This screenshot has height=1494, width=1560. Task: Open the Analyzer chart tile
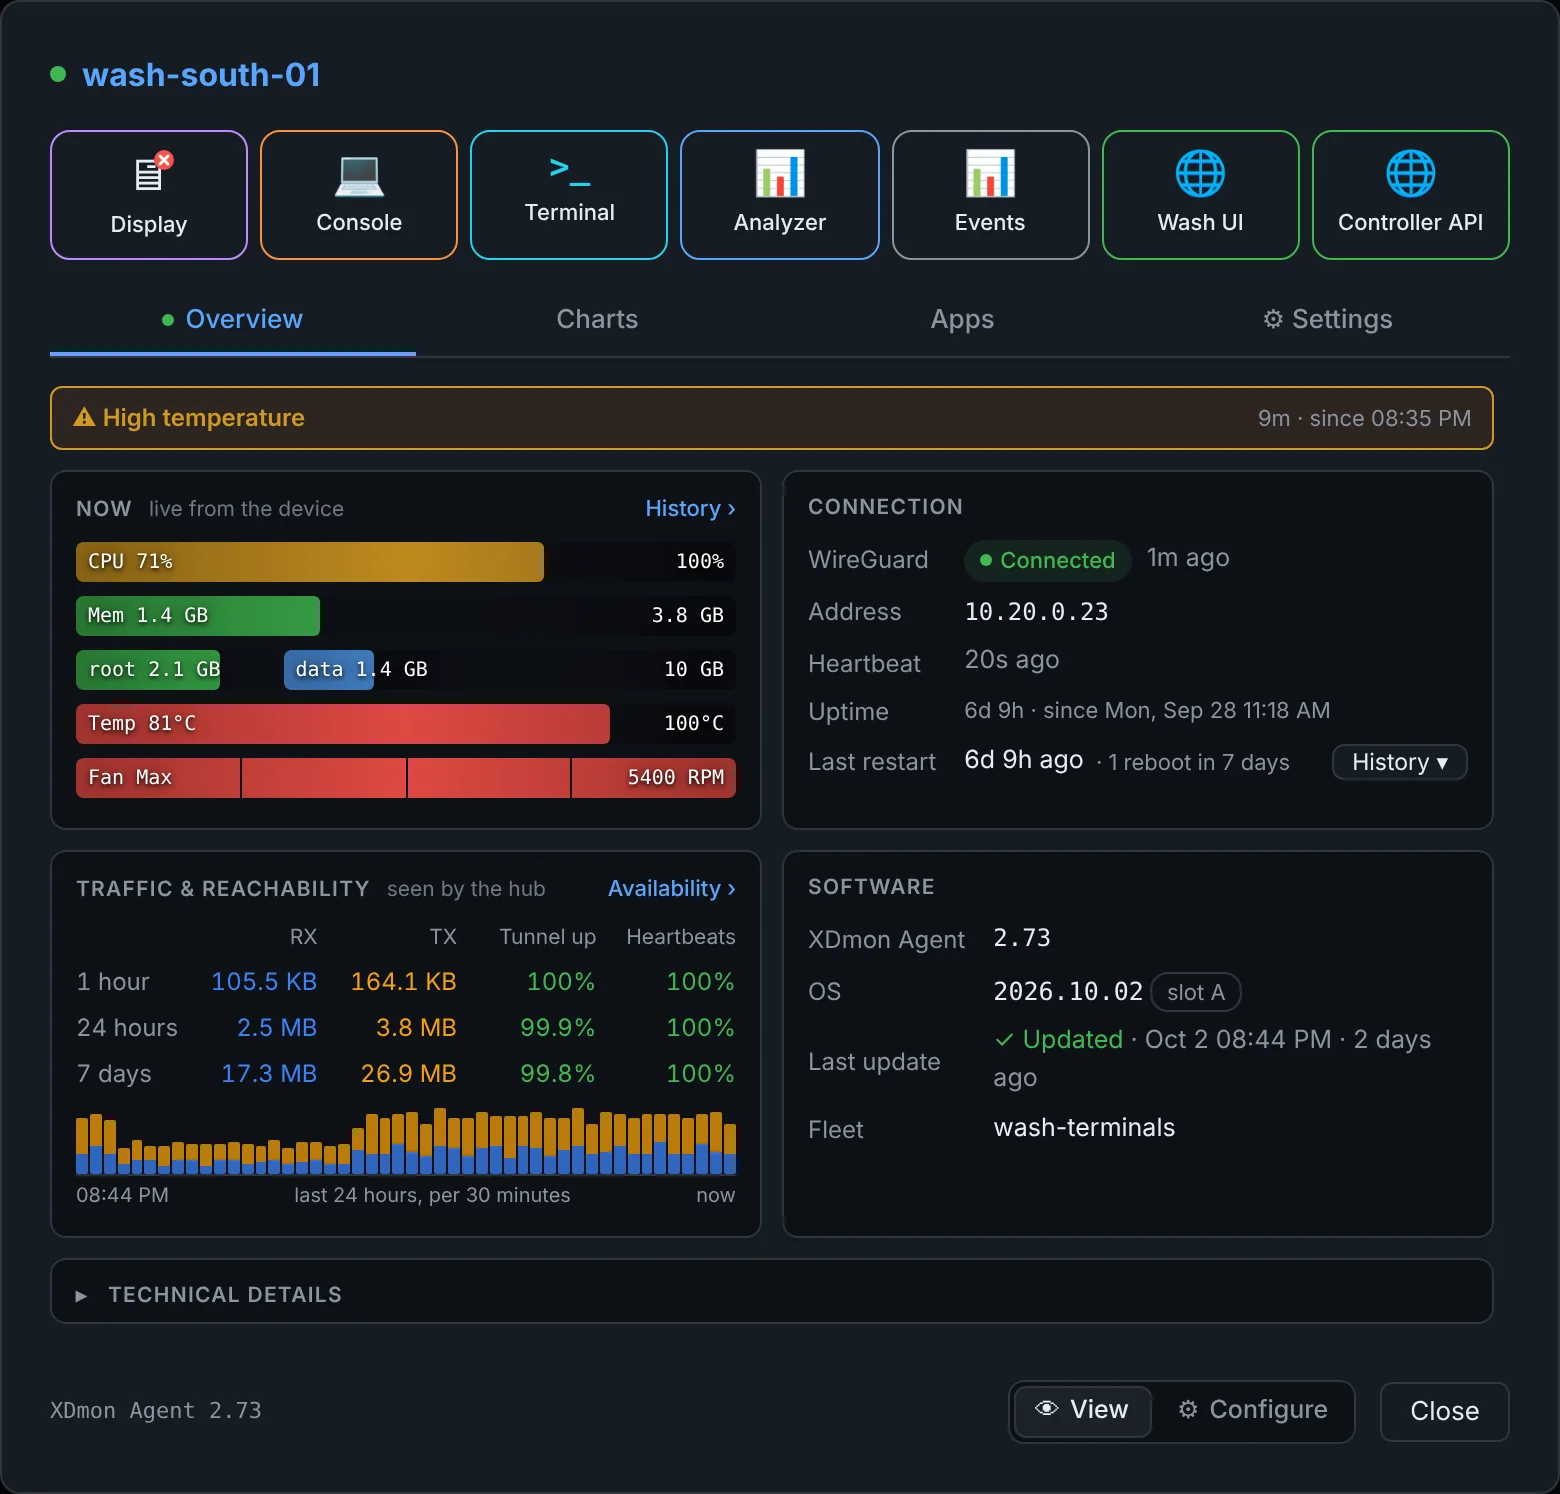click(780, 195)
